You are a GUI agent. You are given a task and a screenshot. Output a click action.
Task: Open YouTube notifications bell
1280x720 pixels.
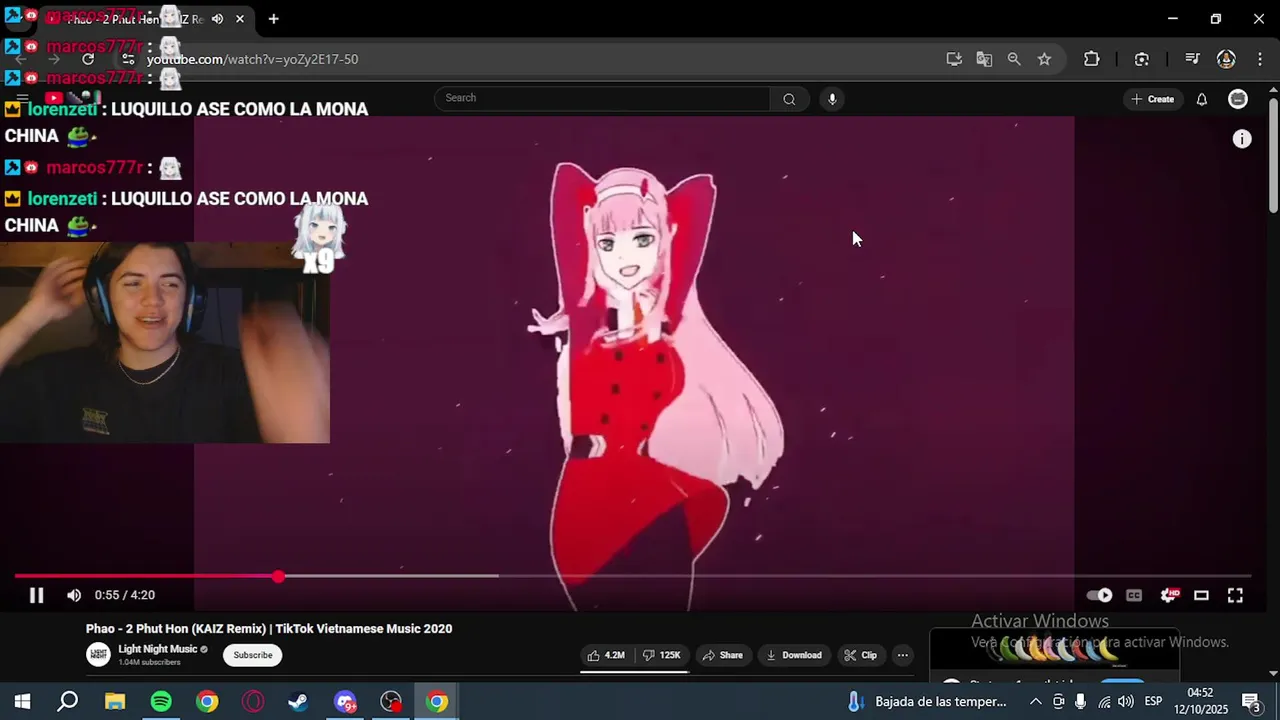[x=1202, y=99]
